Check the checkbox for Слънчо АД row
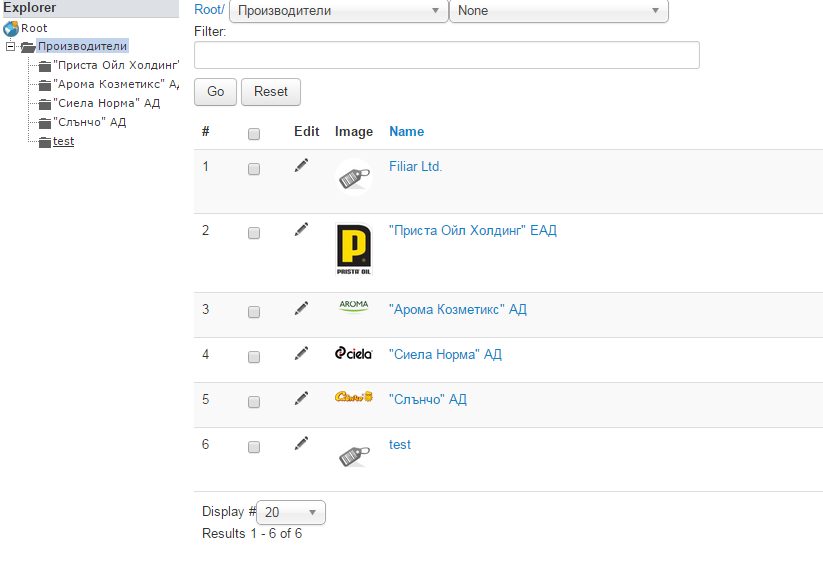The width and height of the screenshot is (823, 566). tap(254, 402)
